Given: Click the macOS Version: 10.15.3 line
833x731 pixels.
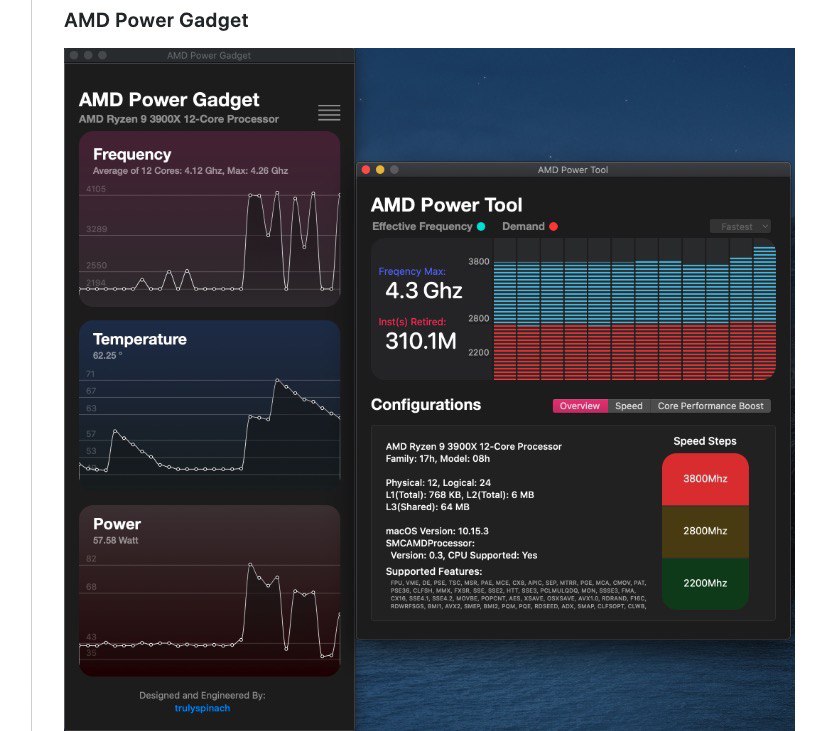Looking at the screenshot, I should 437,531.
